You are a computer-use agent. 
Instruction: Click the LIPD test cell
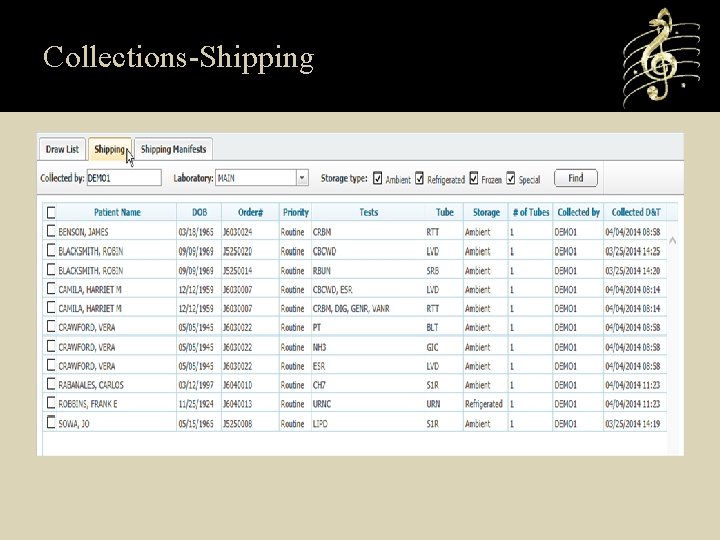tap(320, 424)
